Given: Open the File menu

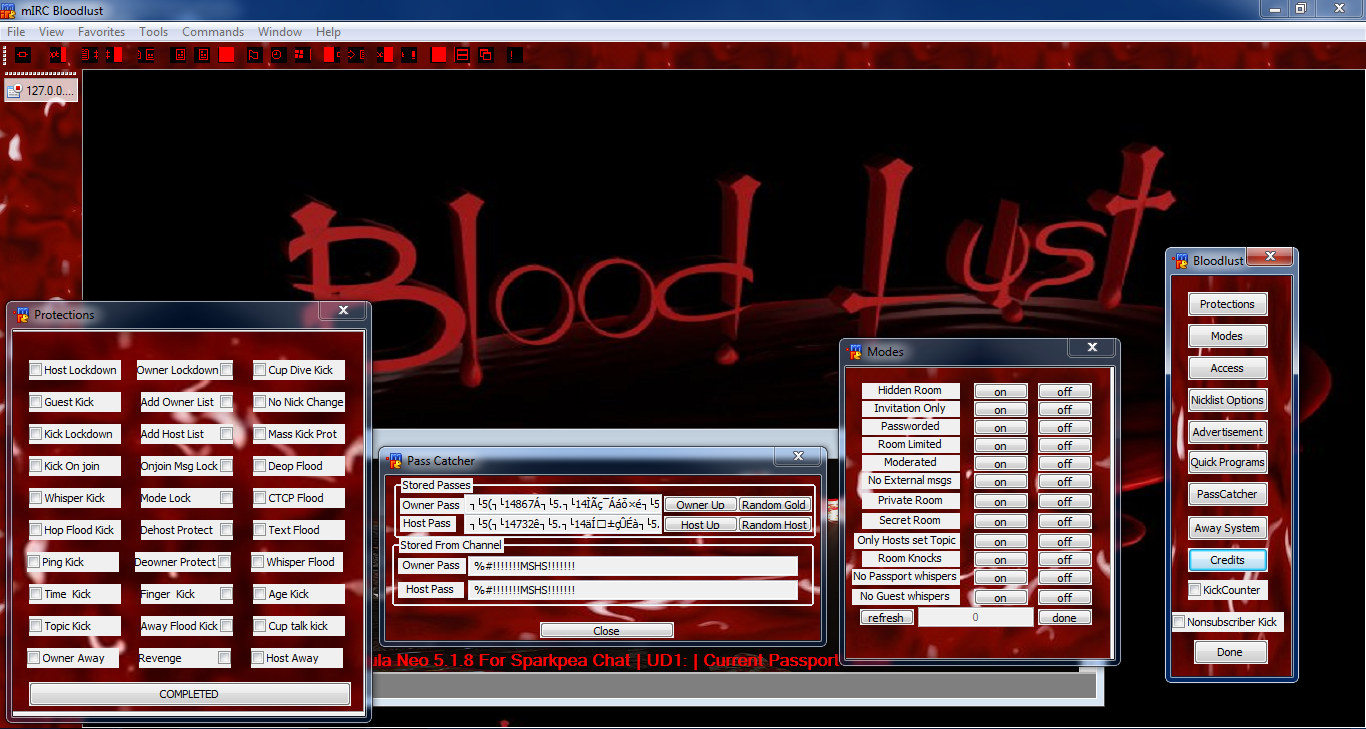Looking at the screenshot, I should click(x=16, y=32).
